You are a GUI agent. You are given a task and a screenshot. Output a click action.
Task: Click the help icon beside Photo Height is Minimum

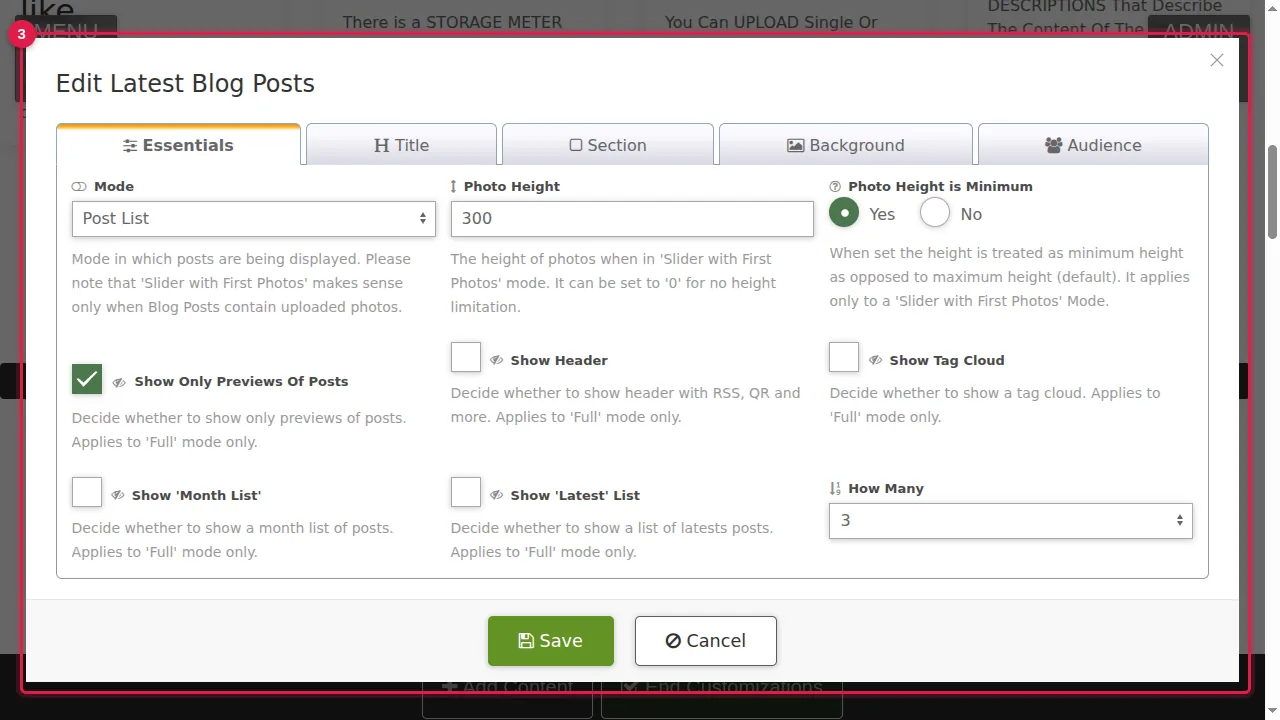tap(836, 187)
